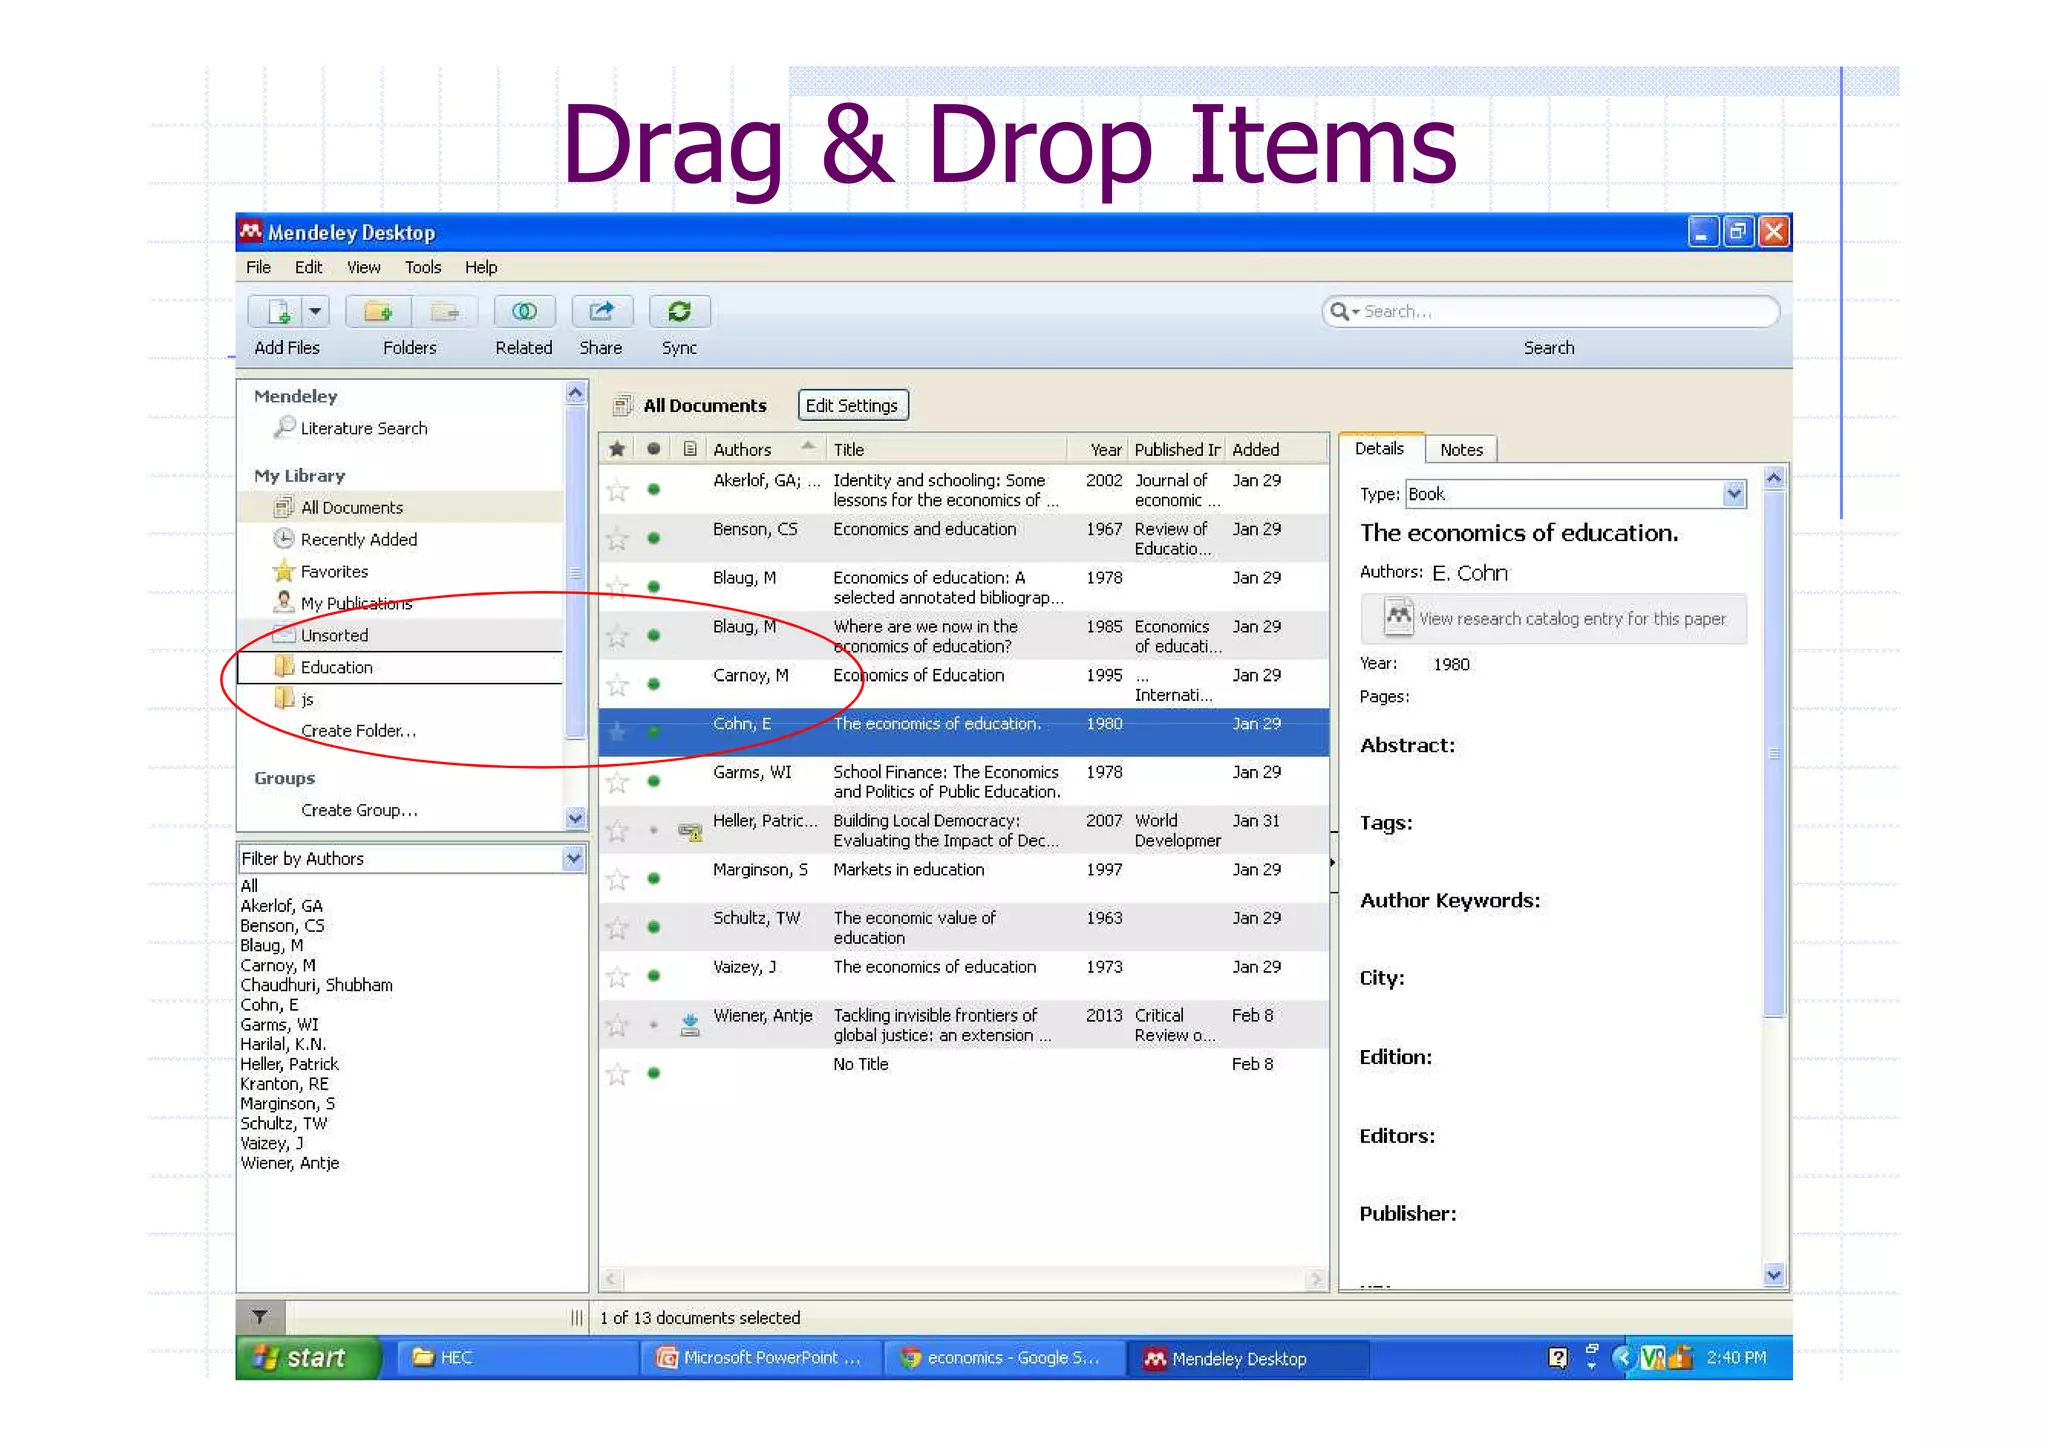Click the Add Files toolbar icon

pos(277,312)
